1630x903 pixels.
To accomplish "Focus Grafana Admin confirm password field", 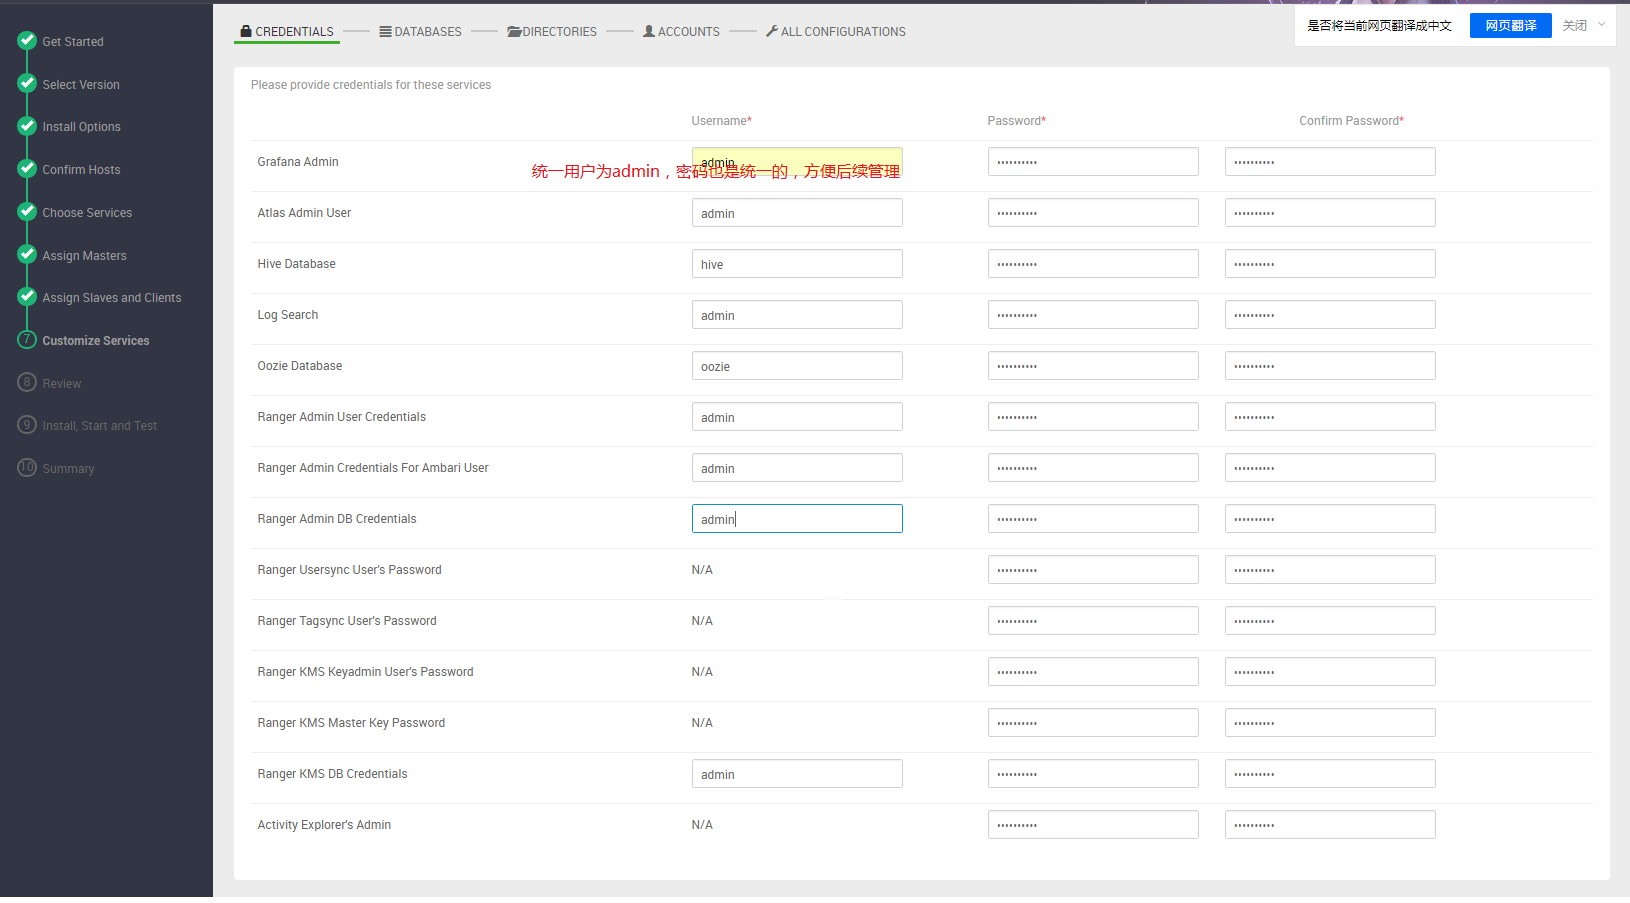I will (x=1330, y=162).
